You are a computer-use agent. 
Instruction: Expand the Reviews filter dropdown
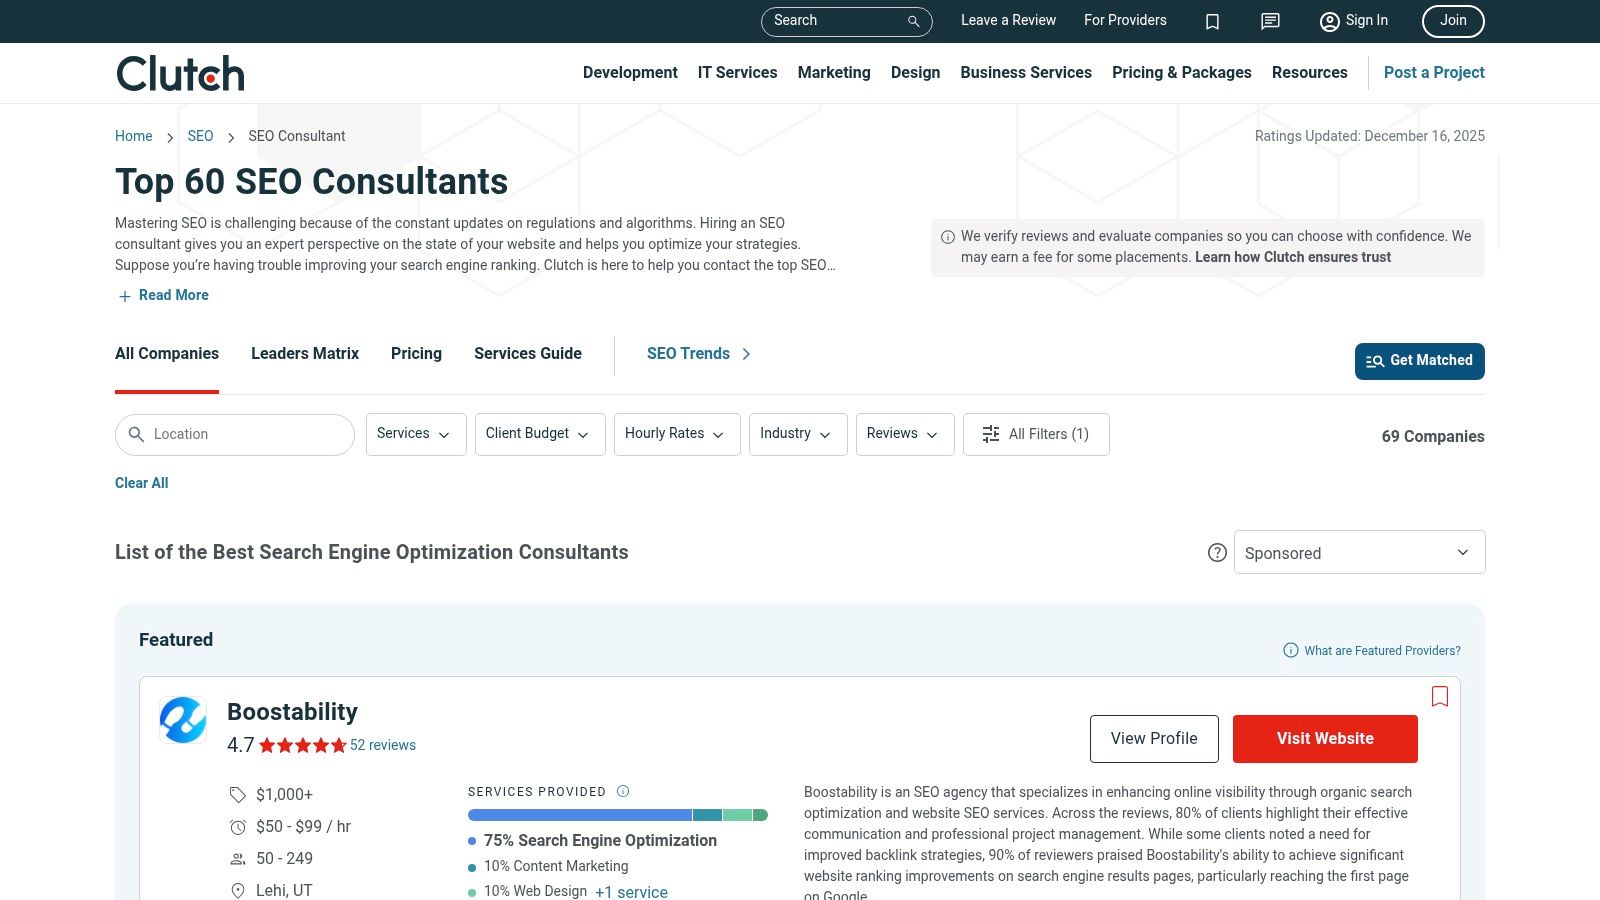[905, 434]
